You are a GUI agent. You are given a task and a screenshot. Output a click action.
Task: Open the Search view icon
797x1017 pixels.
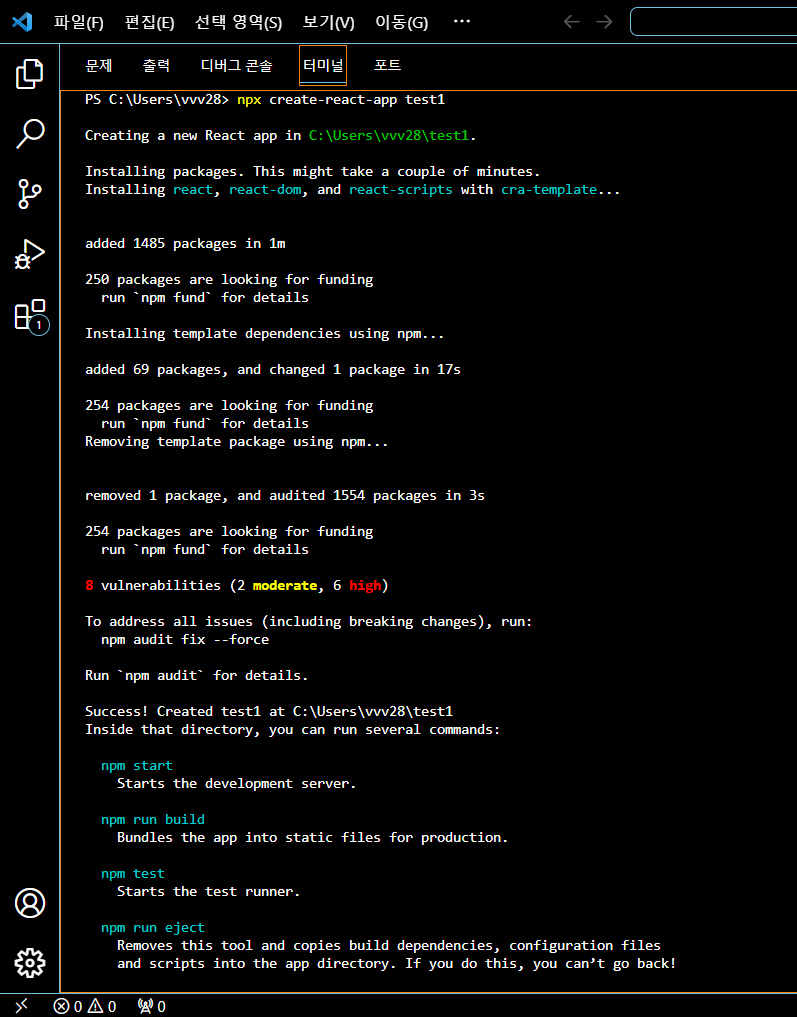[29, 134]
